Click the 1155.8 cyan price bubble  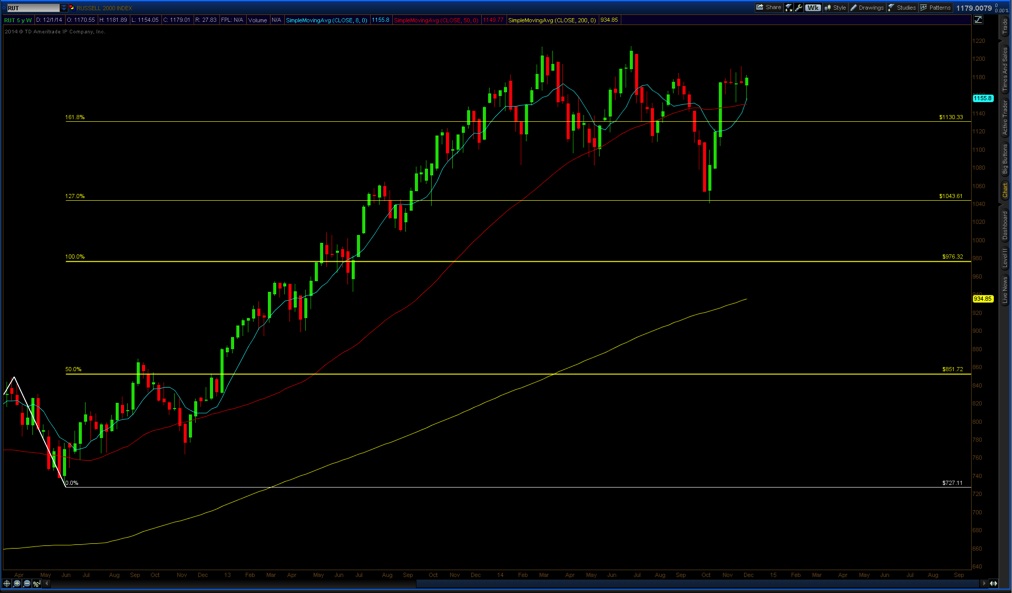pos(982,98)
